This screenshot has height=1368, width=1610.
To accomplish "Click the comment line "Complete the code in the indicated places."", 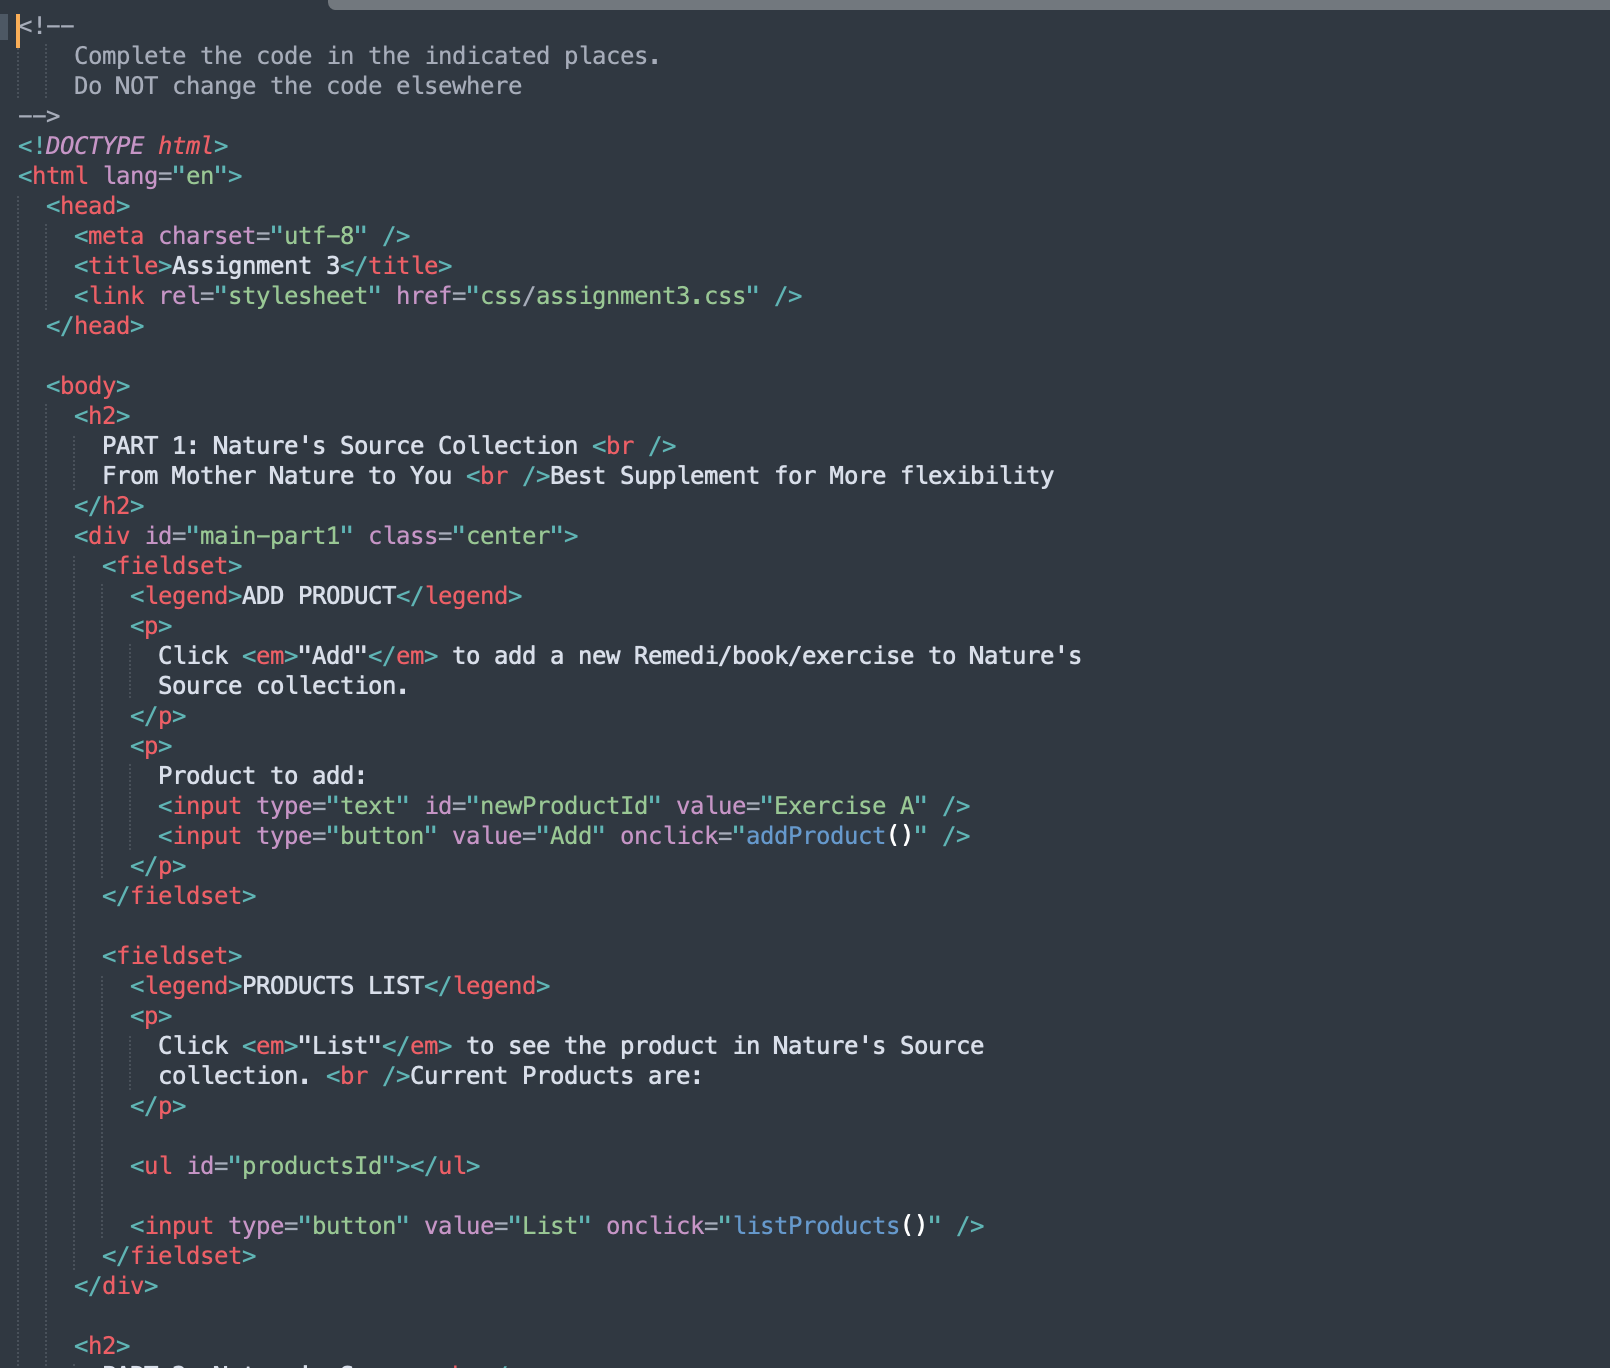I will [x=367, y=56].
